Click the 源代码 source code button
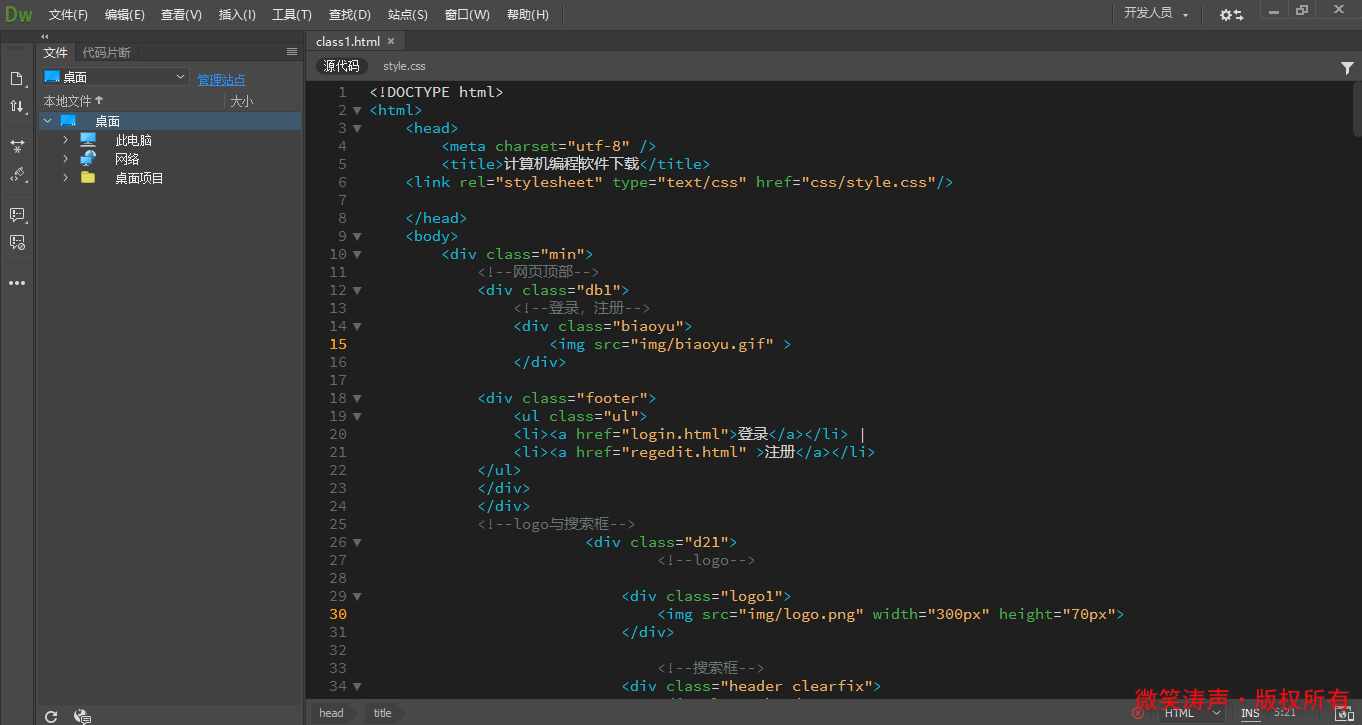The height and width of the screenshot is (725, 1362). (341, 66)
